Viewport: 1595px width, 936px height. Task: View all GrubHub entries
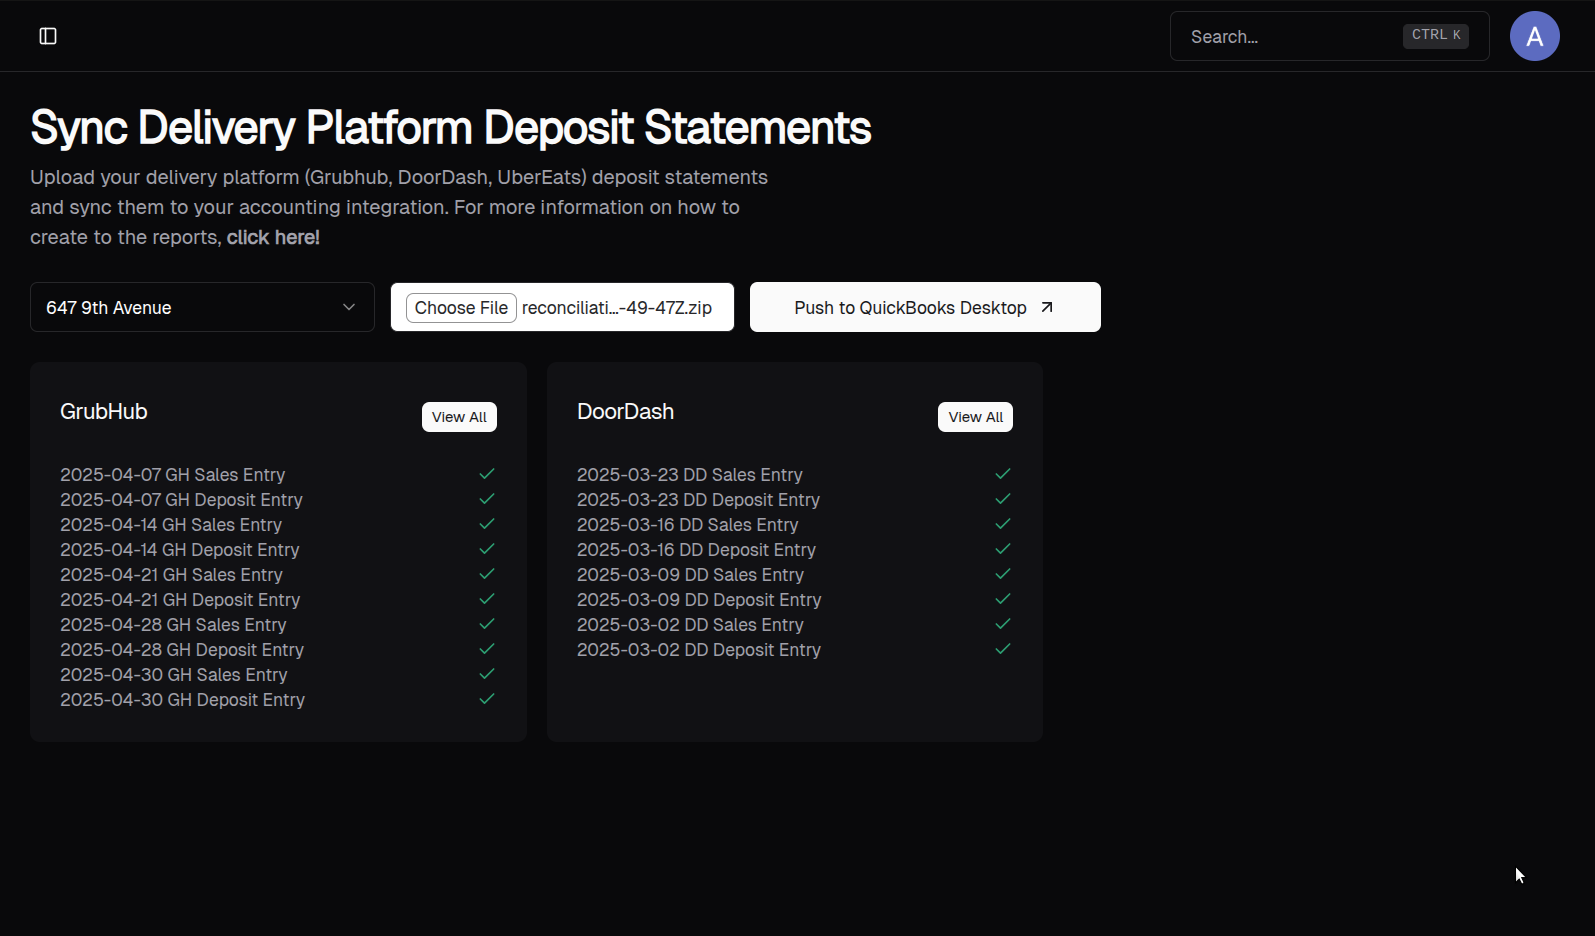(x=459, y=417)
